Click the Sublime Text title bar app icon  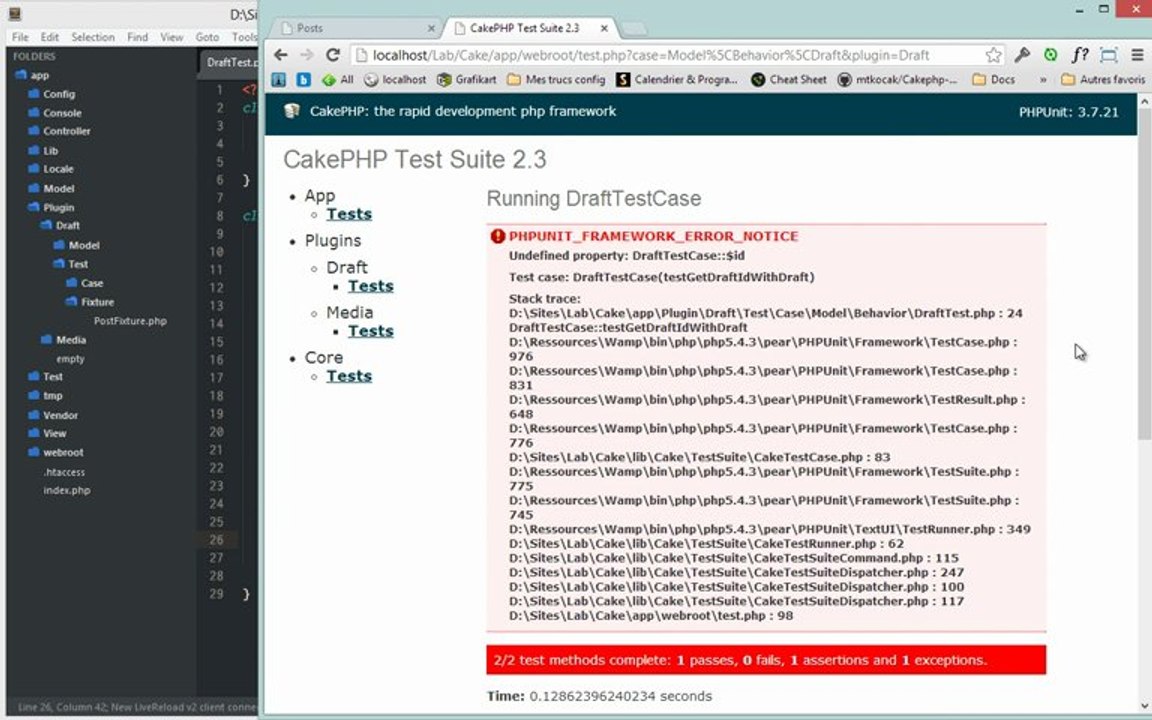[x=15, y=13]
